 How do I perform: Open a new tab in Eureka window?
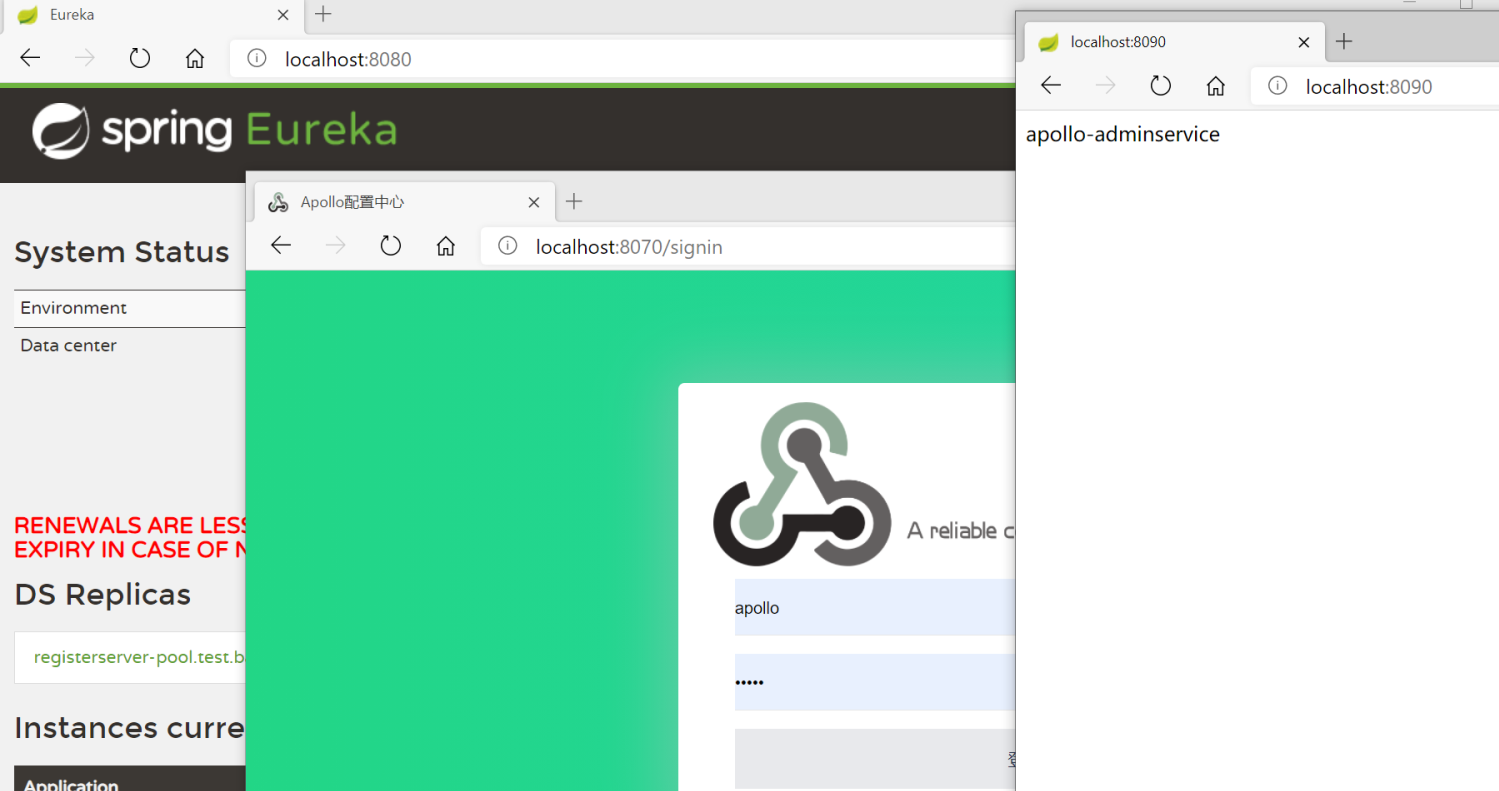click(x=323, y=14)
